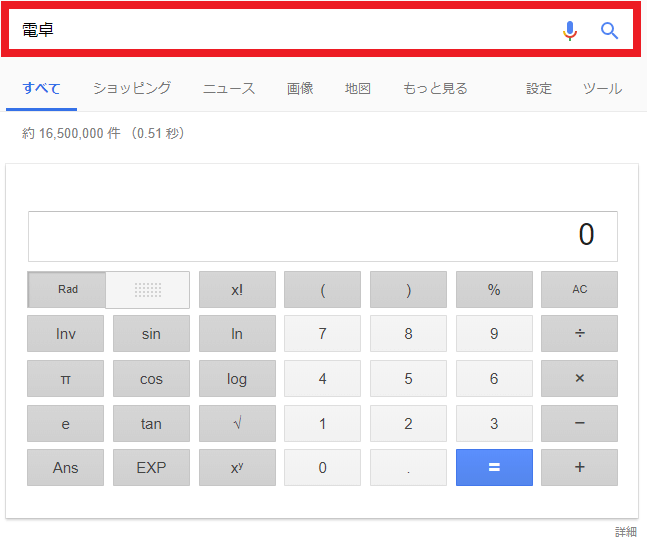The height and width of the screenshot is (546, 647).
Task: Click the number 5 key
Action: click(408, 378)
